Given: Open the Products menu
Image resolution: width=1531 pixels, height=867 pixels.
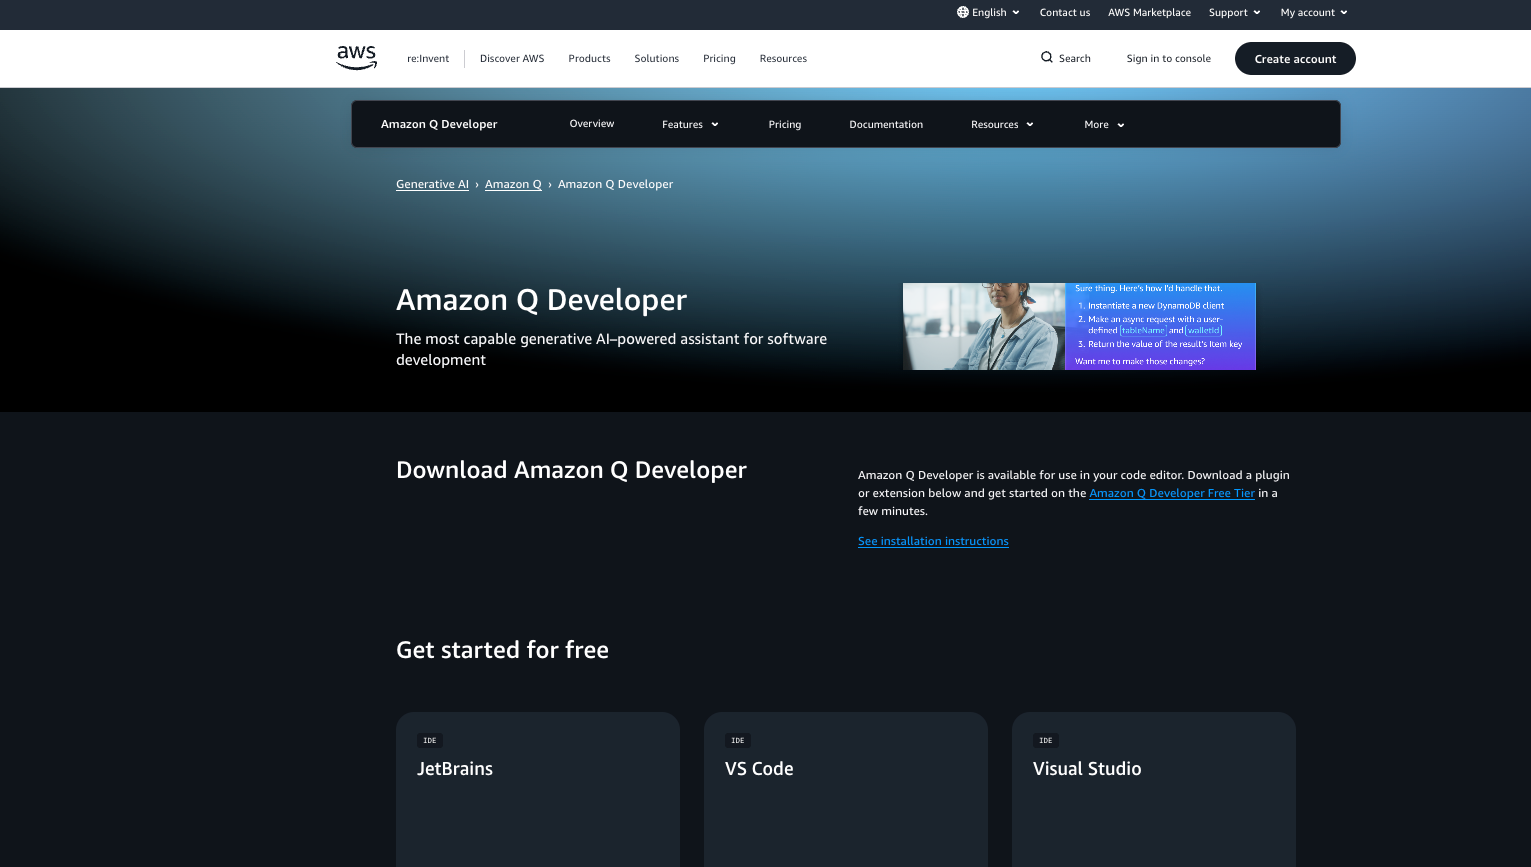Looking at the screenshot, I should [x=589, y=58].
